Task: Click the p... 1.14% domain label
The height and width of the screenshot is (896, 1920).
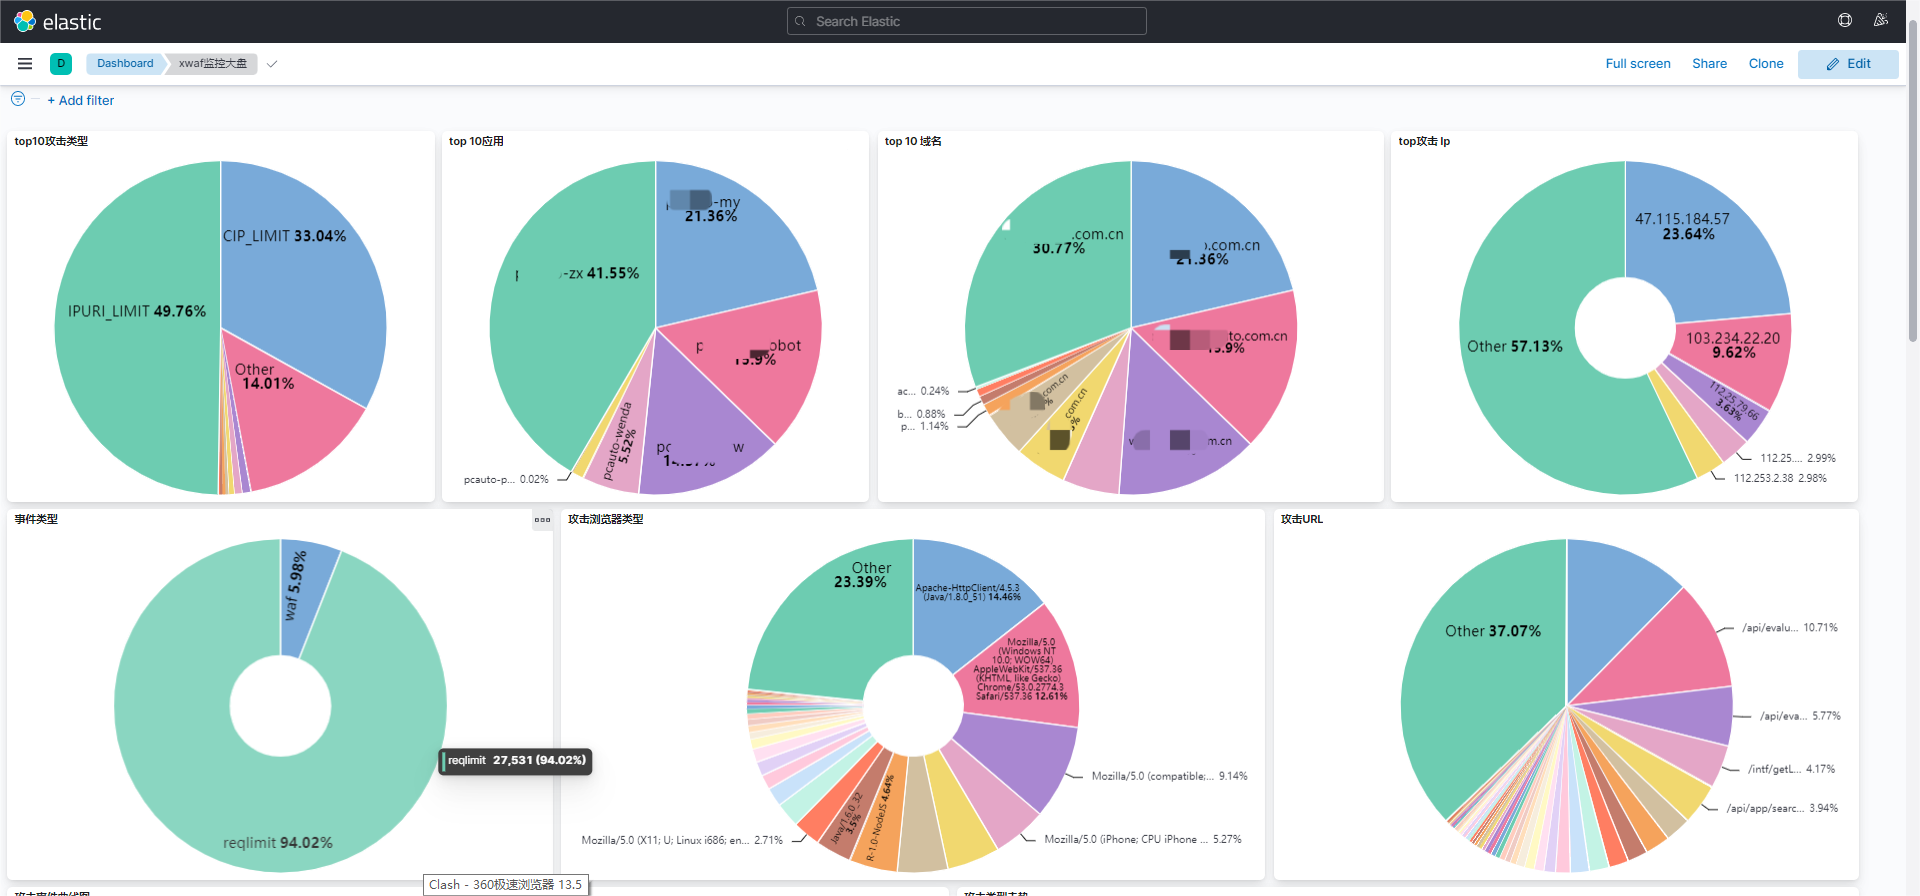Action: [x=925, y=426]
